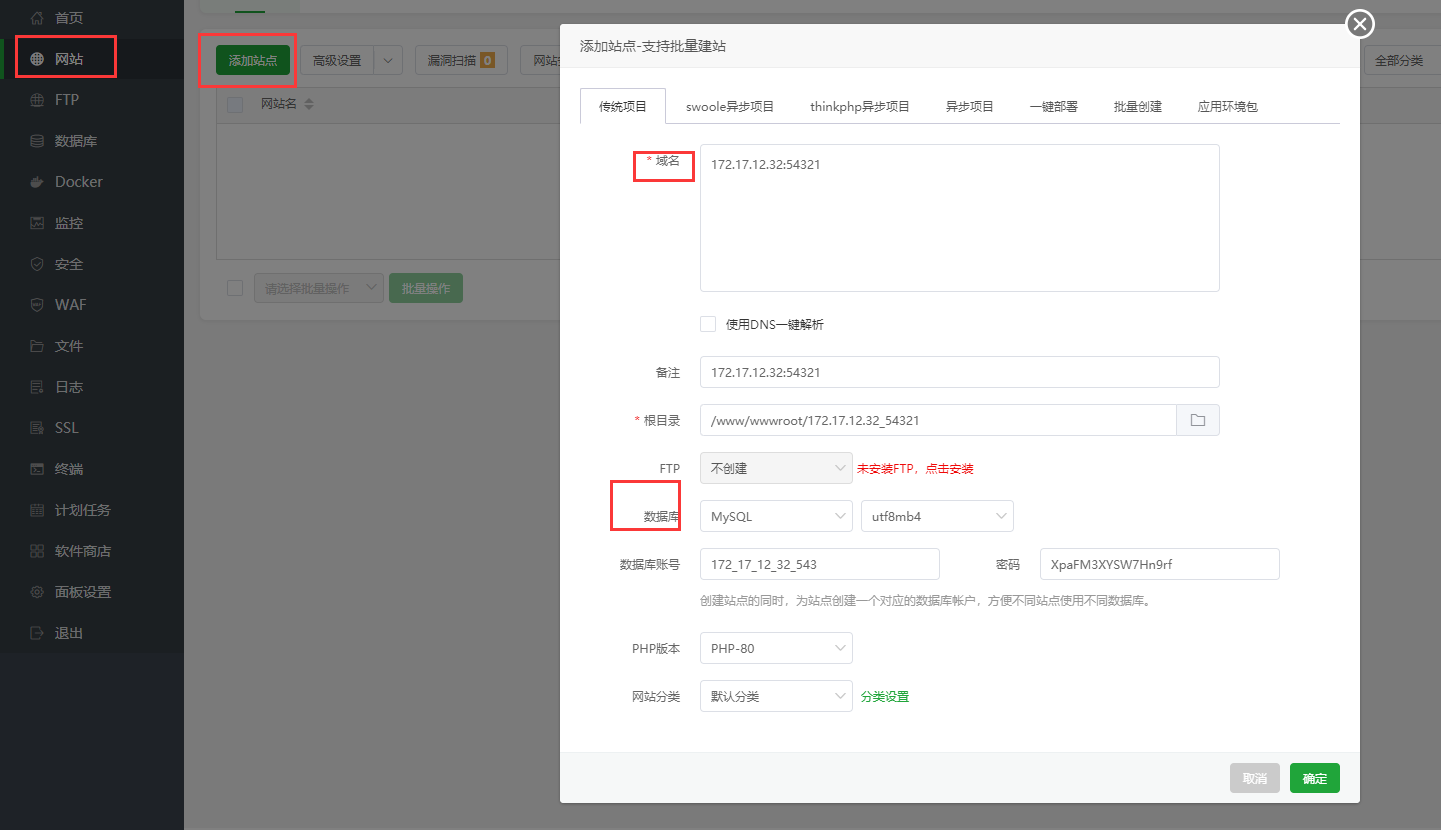
Task: Click the security shield icon
Action: pyautogui.click(x=37, y=264)
